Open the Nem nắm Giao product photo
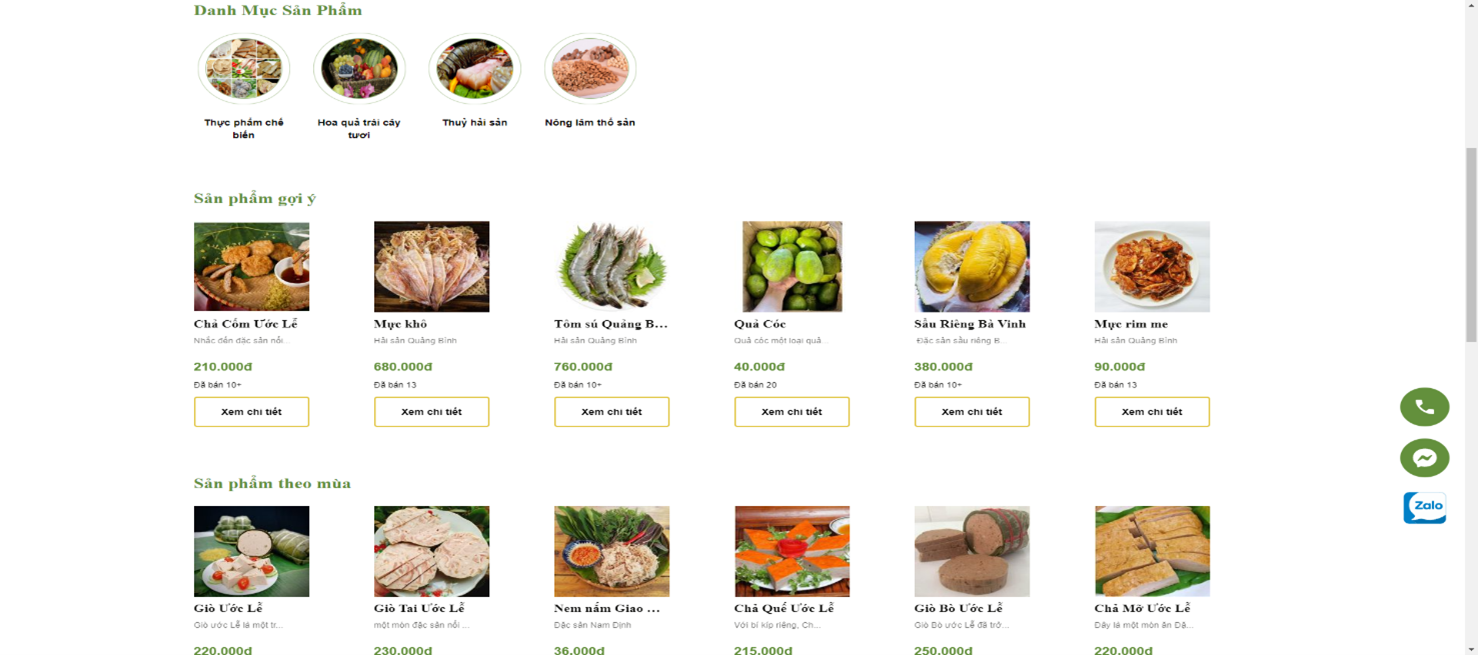This screenshot has width=1478, height=655. [611, 551]
